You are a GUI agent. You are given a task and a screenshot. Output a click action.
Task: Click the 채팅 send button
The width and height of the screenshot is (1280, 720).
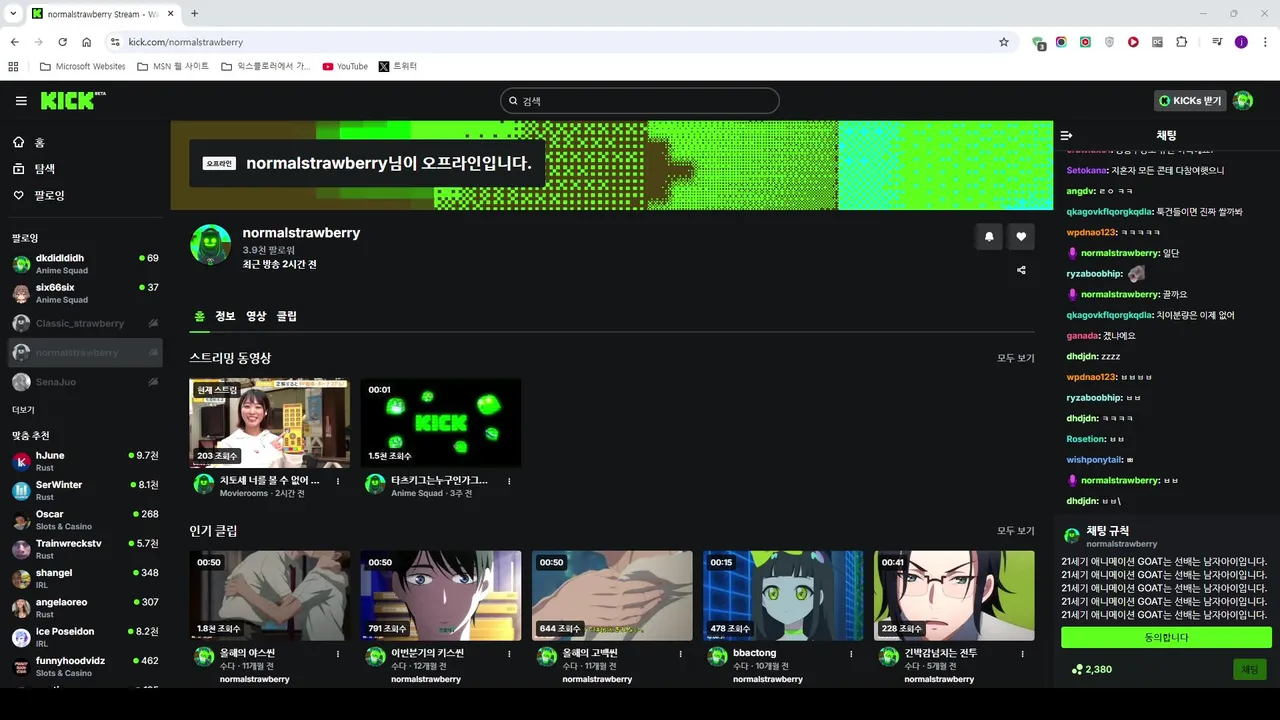(x=1250, y=669)
